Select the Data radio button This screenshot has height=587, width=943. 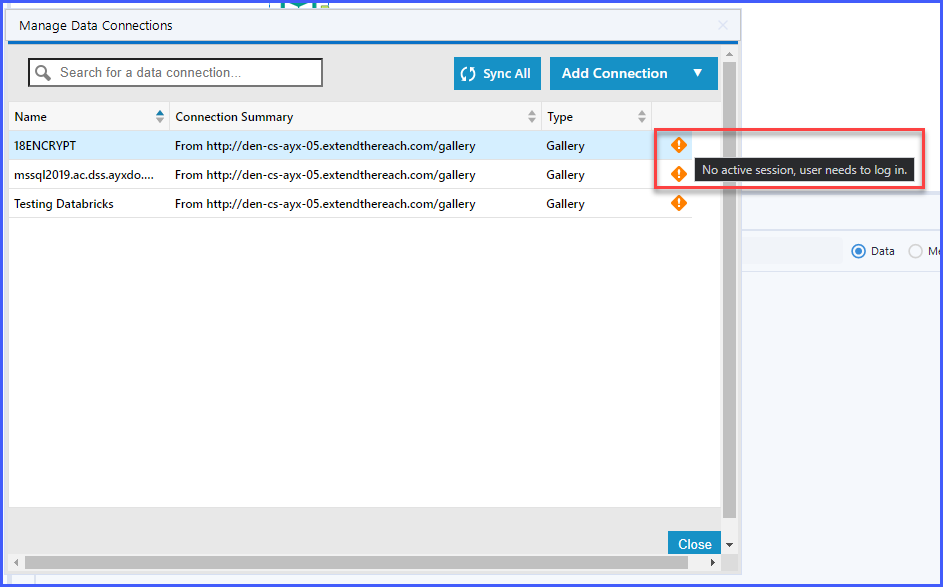[858, 251]
